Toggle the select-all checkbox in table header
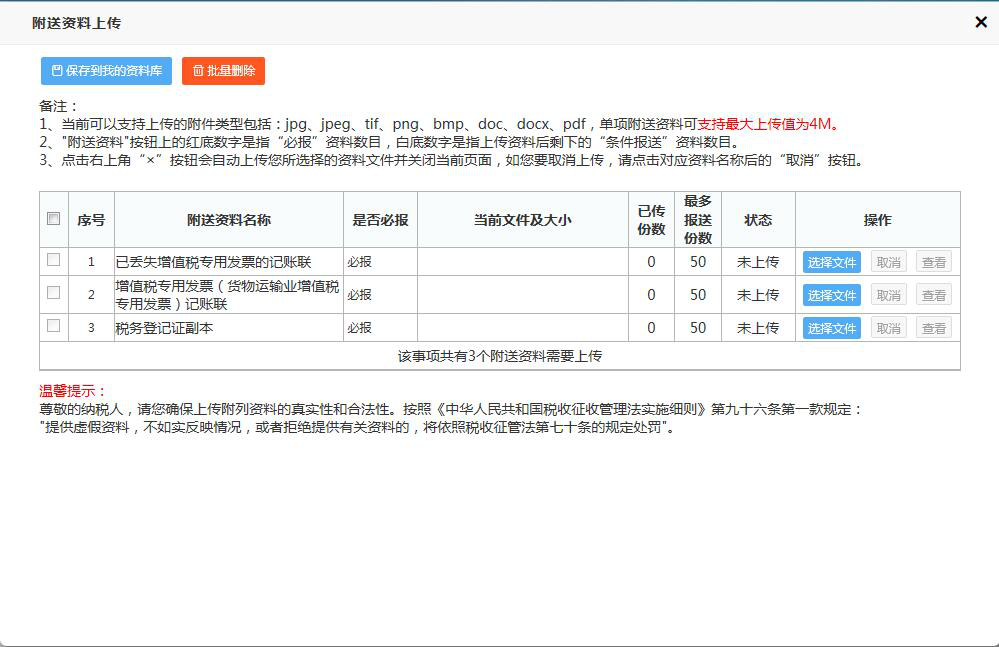The width and height of the screenshot is (999, 647). click(x=54, y=219)
